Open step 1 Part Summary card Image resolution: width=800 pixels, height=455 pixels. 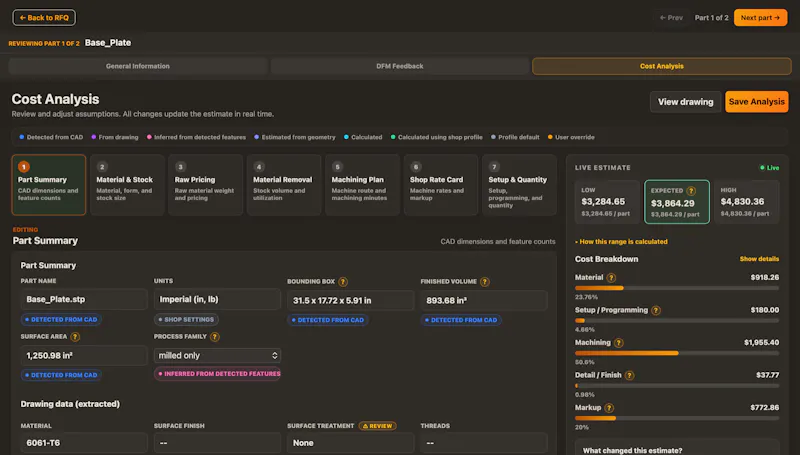[x=48, y=185]
